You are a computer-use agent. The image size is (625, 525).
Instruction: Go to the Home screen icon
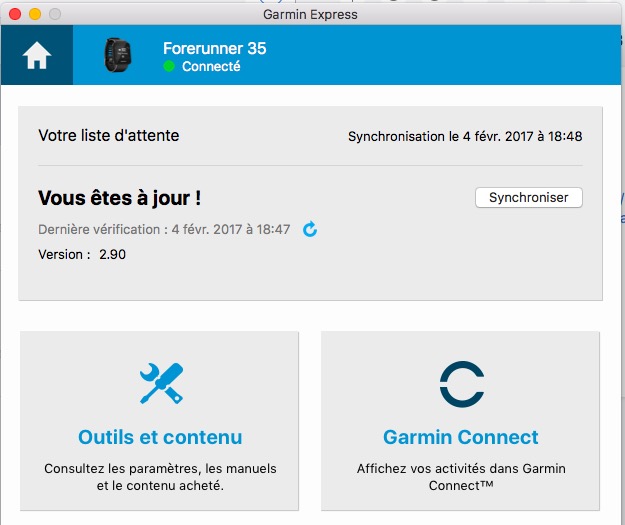point(37,57)
